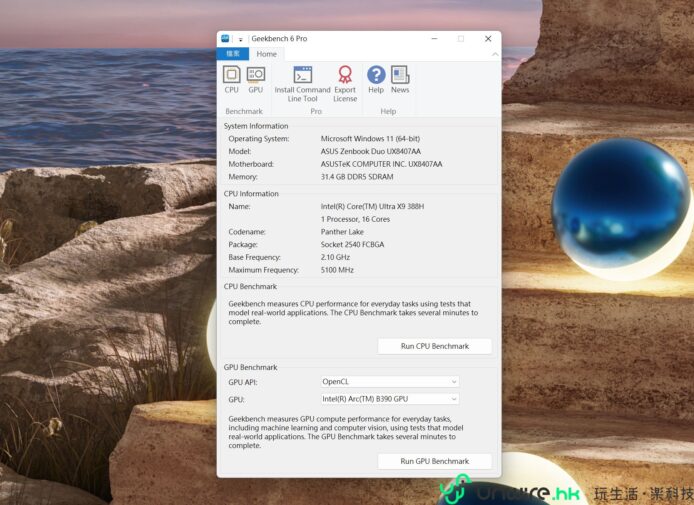Click the Export License ribbon icon
This screenshot has width=694, height=505.
[x=345, y=84]
